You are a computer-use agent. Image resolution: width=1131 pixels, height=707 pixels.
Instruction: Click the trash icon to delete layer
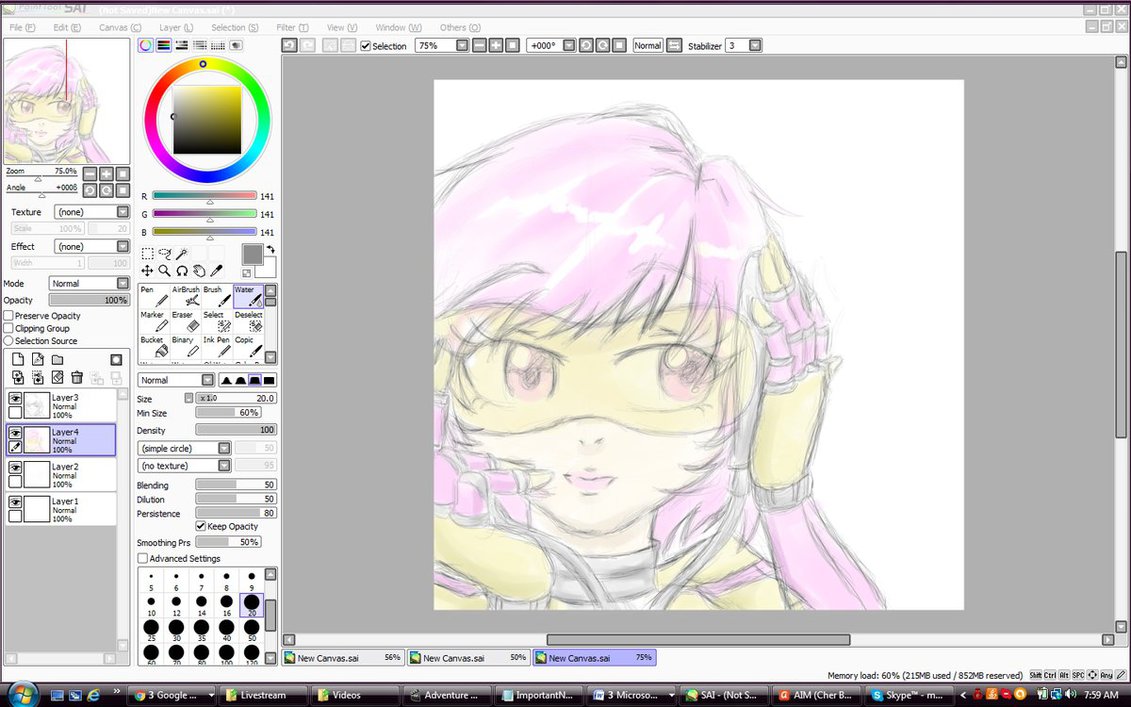click(x=77, y=377)
